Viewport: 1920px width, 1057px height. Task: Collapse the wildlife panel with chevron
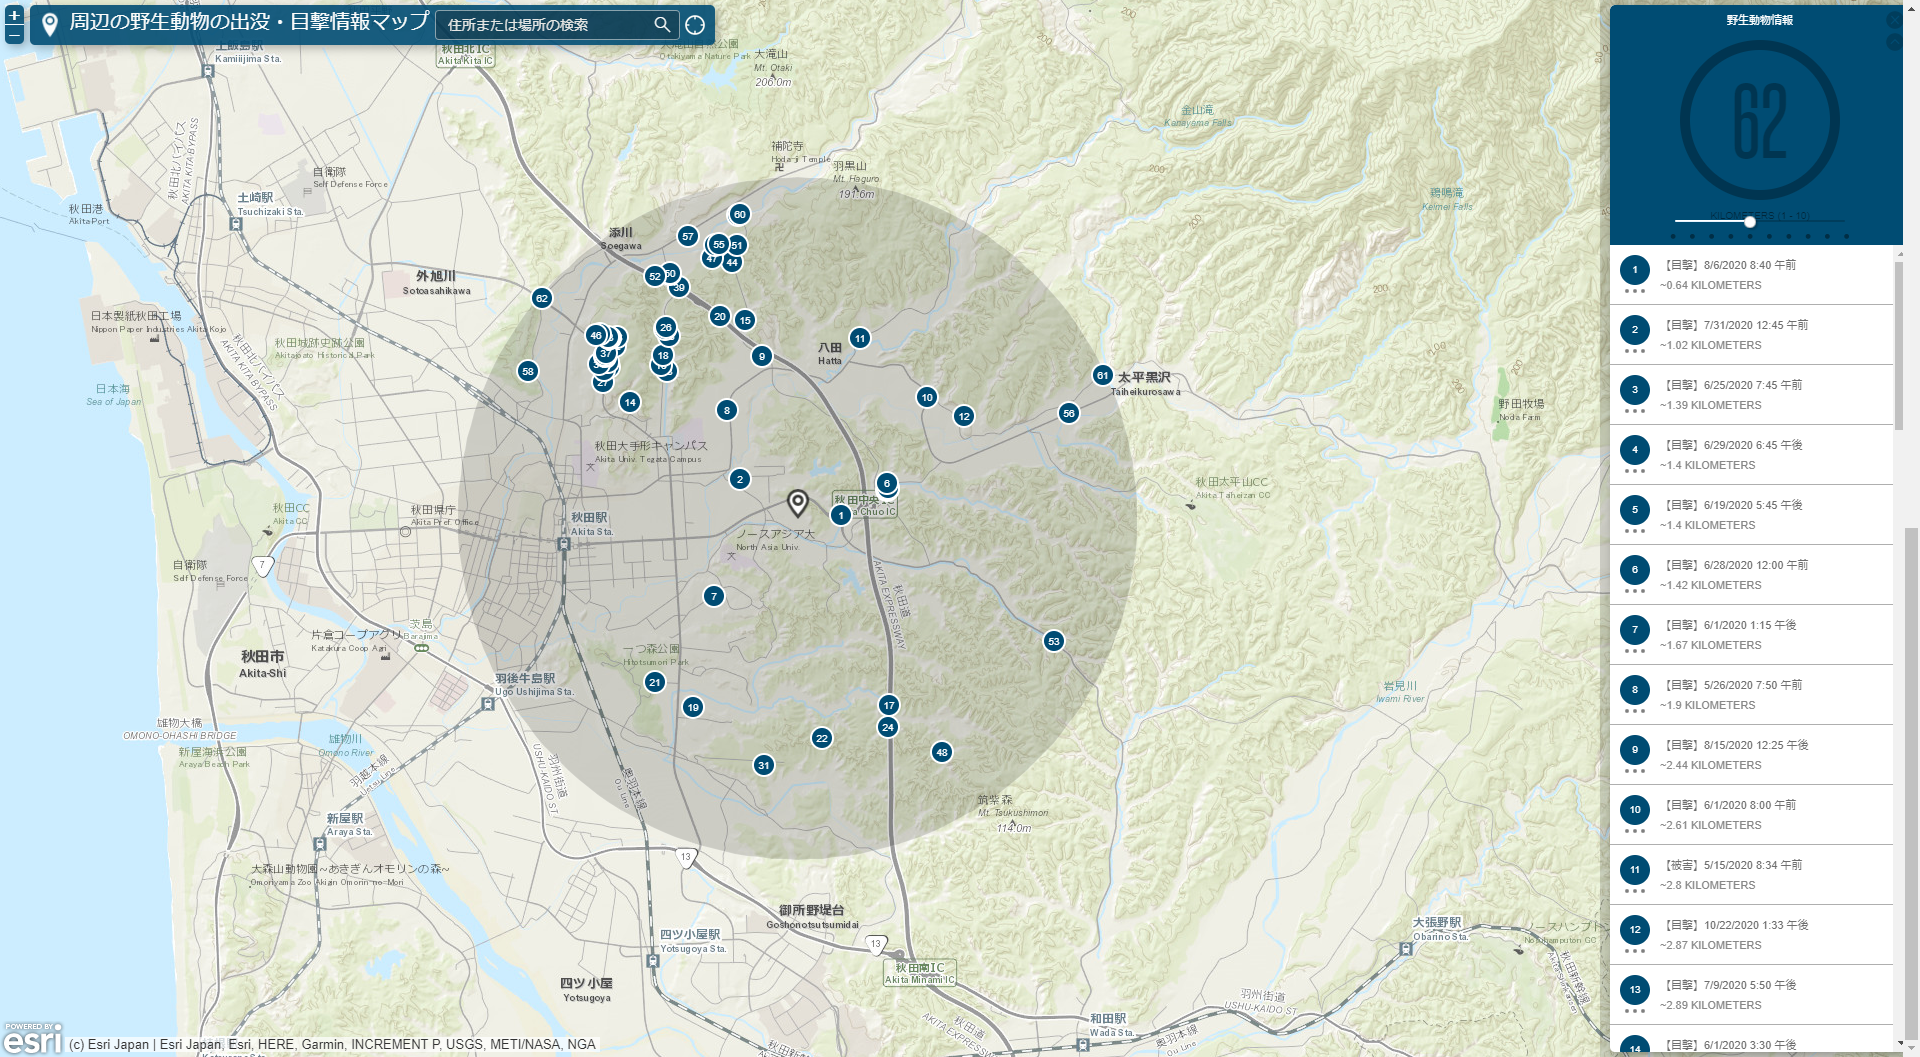pos(1893,42)
